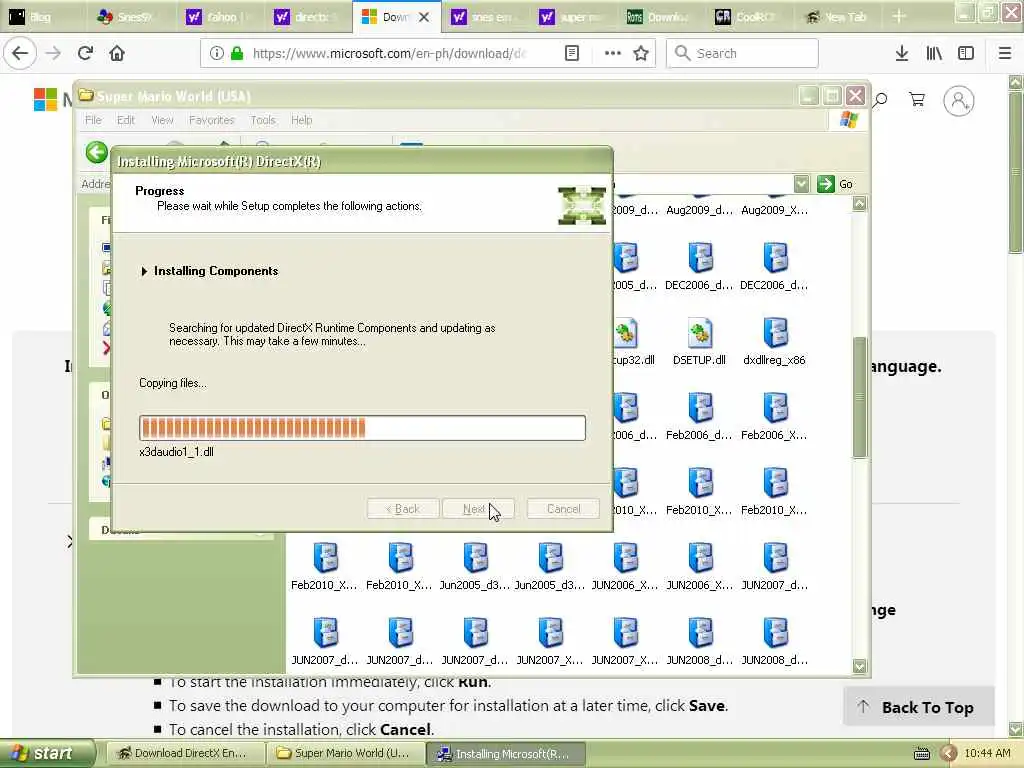Switch to Snes9x browser tab
The image size is (1024, 768).
[129, 16]
